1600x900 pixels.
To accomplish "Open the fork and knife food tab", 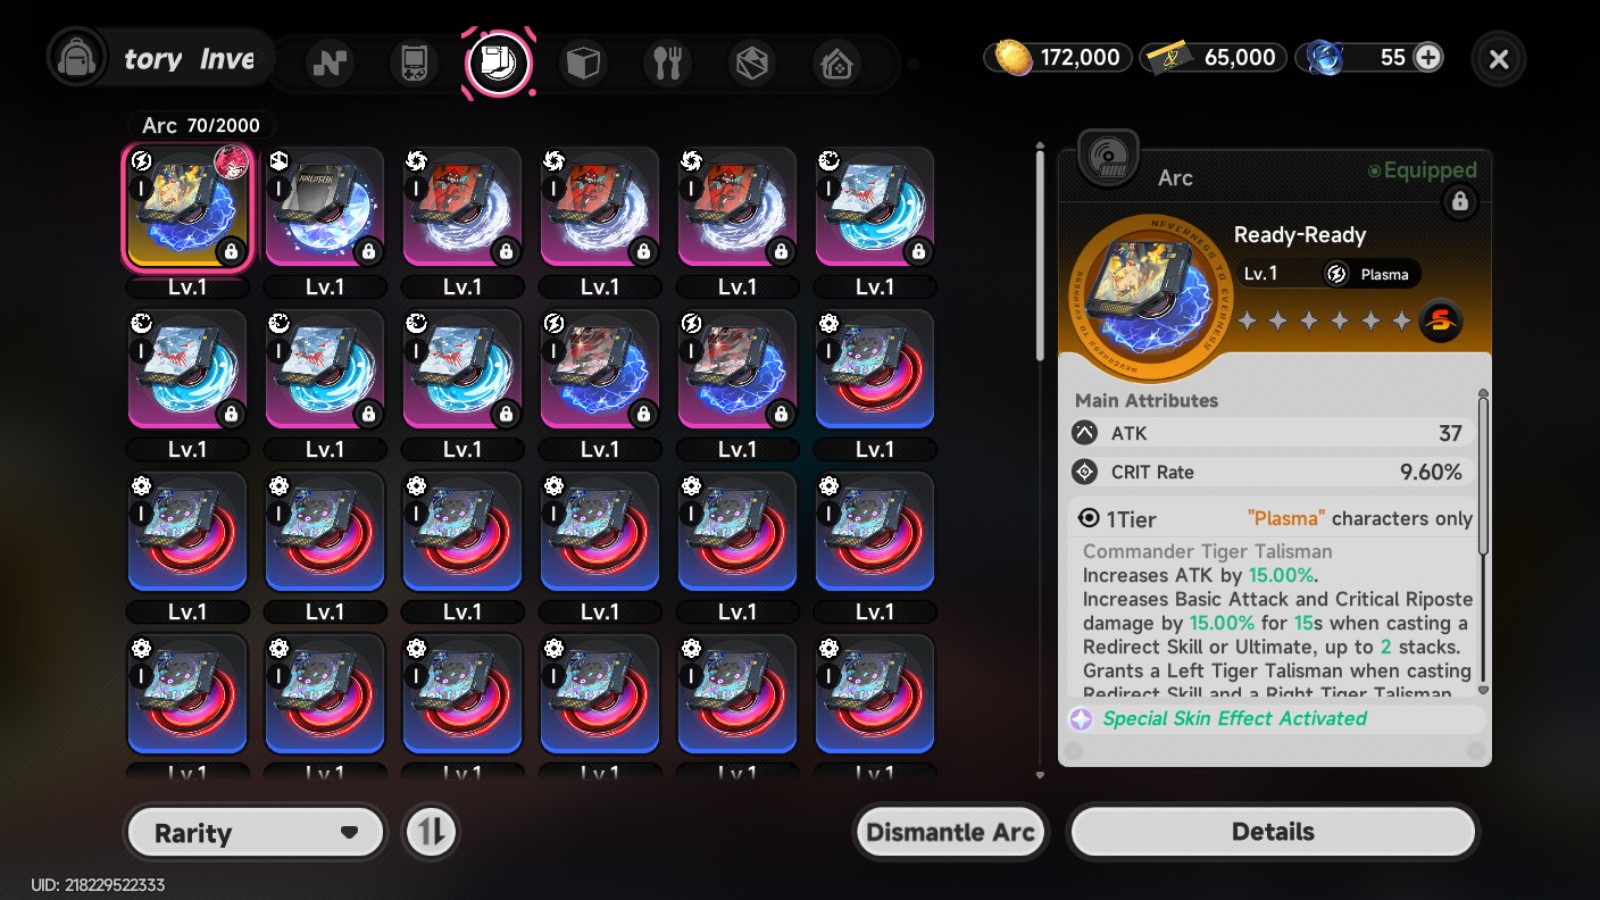I will (667, 63).
